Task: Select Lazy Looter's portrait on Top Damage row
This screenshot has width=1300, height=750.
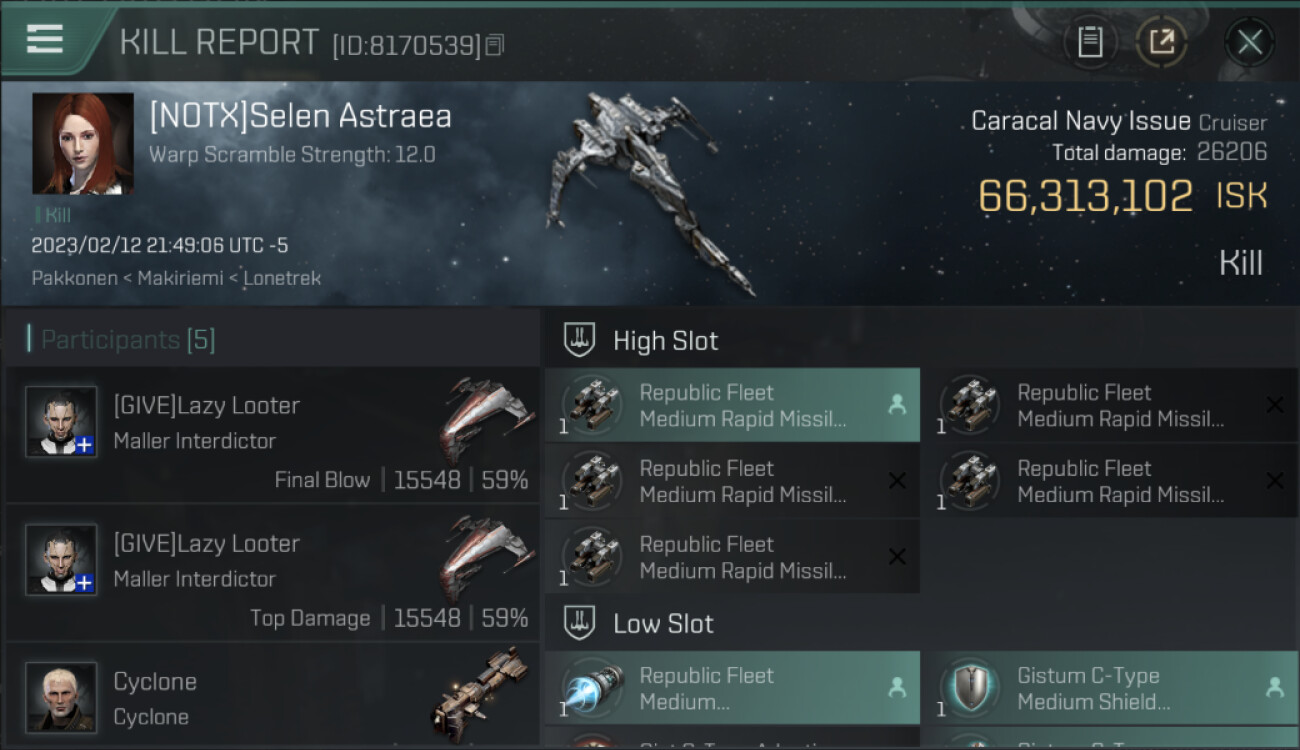Action: pyautogui.click(x=61, y=560)
